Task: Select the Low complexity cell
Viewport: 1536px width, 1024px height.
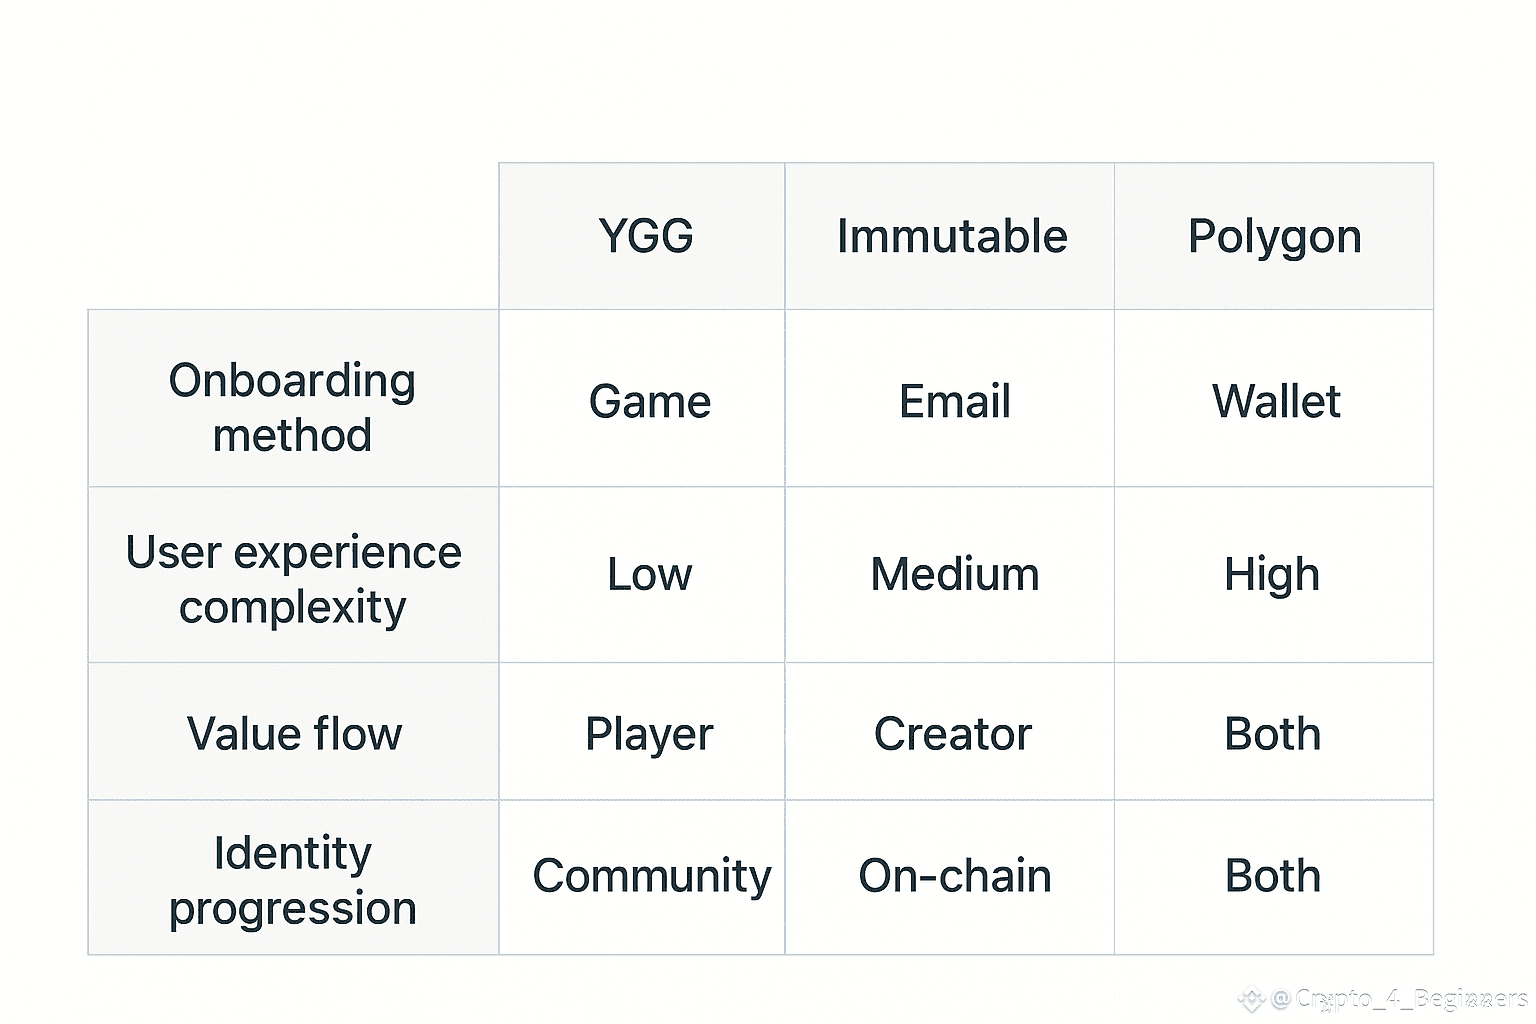Action: point(649,575)
